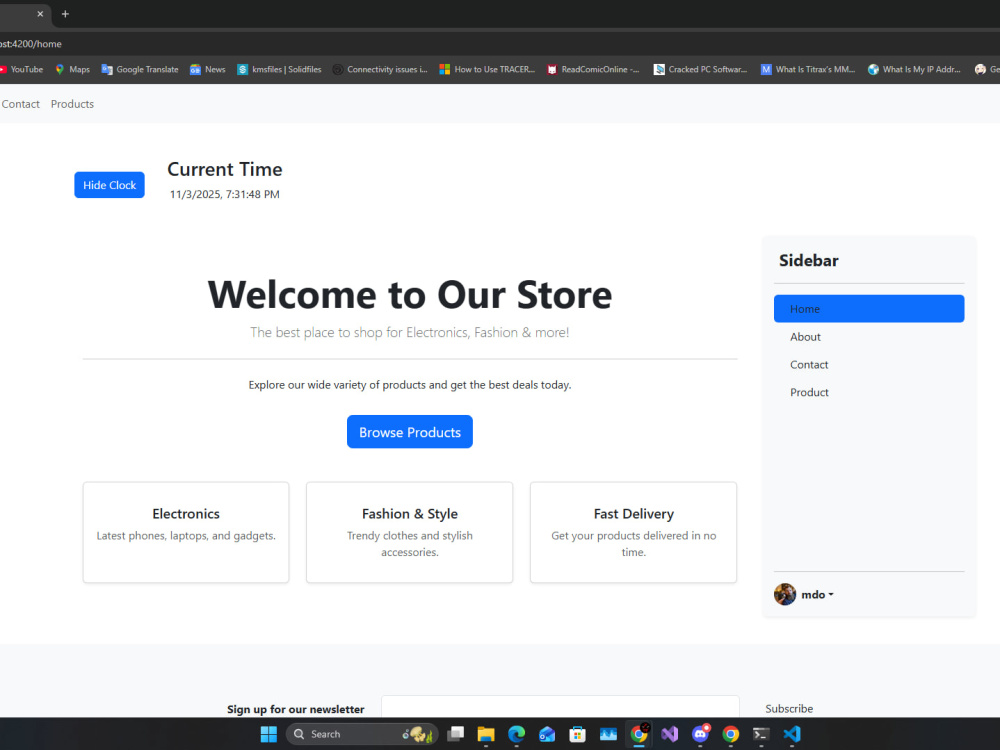Open the Windows Start menu
The height and width of the screenshot is (750, 1000).
tap(268, 734)
